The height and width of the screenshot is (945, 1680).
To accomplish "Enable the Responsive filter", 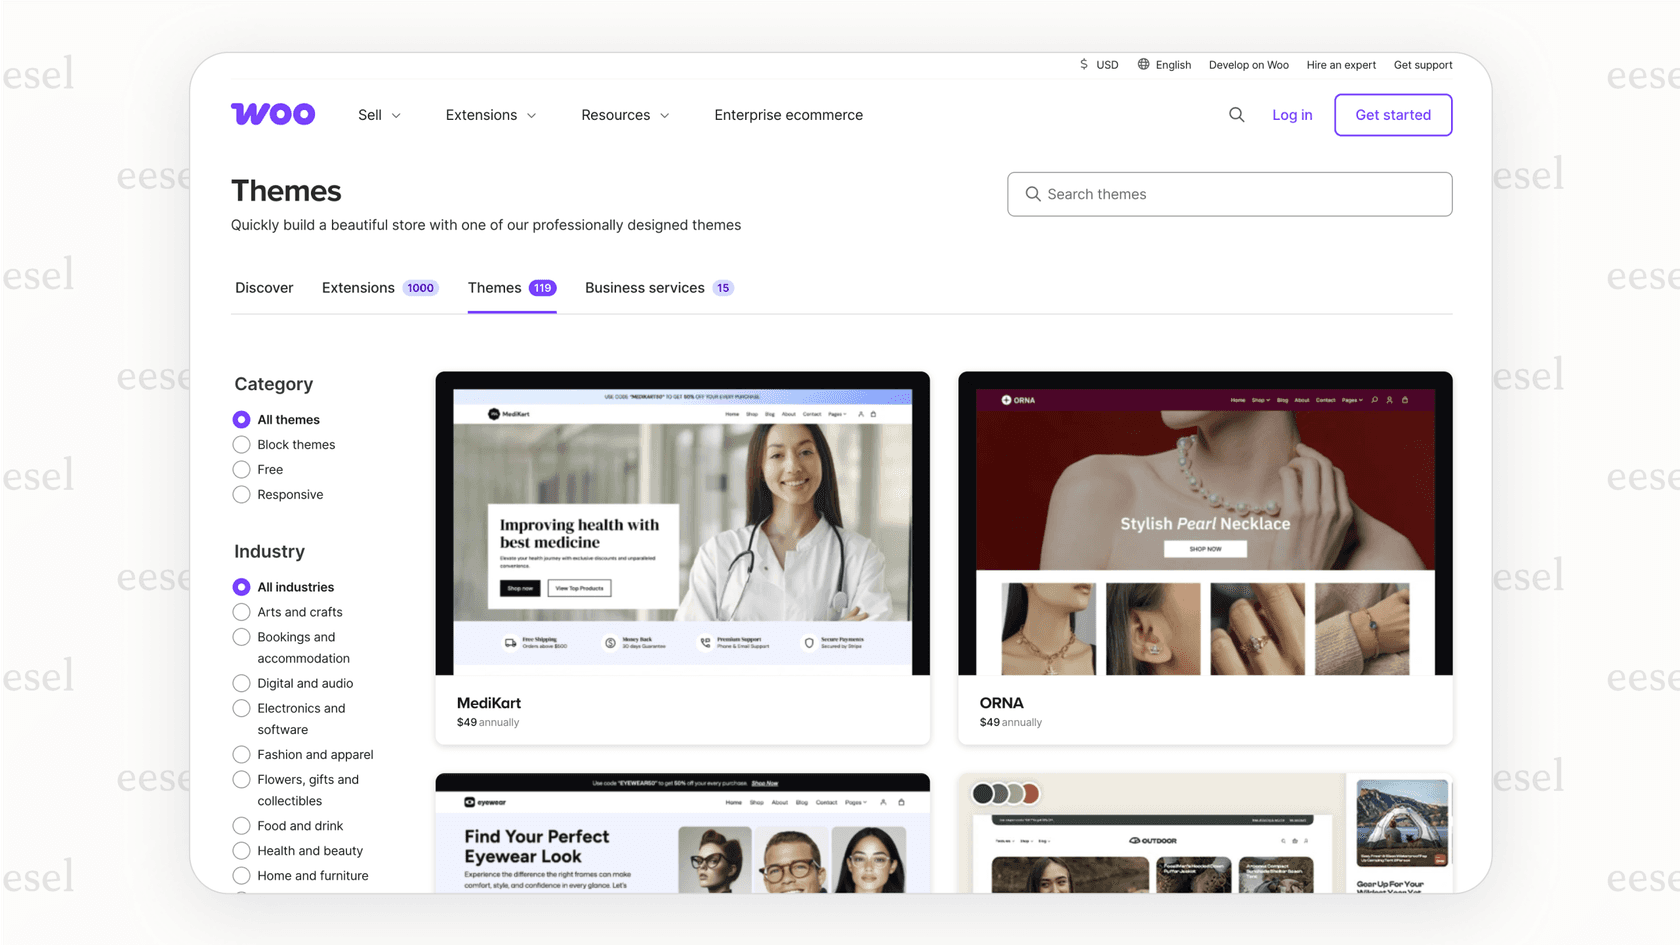I will (241, 494).
